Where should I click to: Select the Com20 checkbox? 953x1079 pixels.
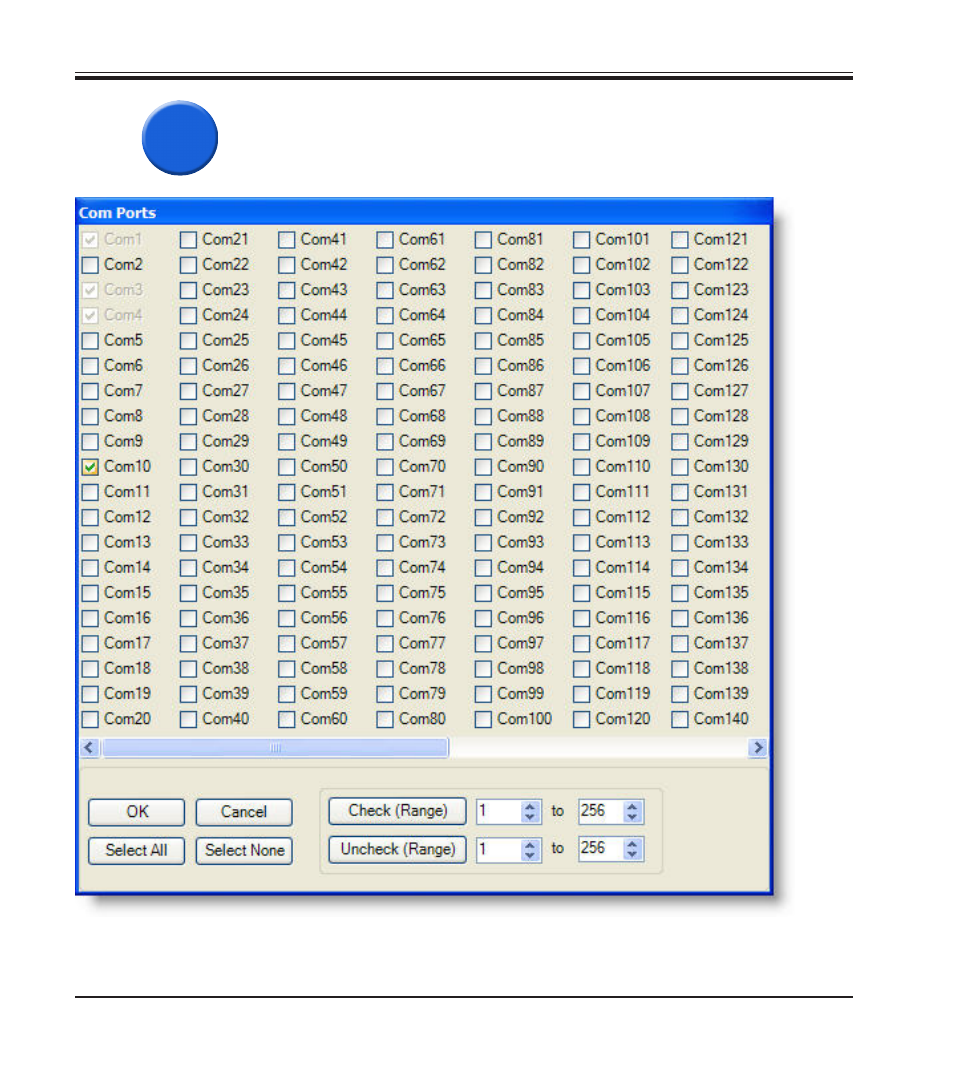click(x=90, y=719)
